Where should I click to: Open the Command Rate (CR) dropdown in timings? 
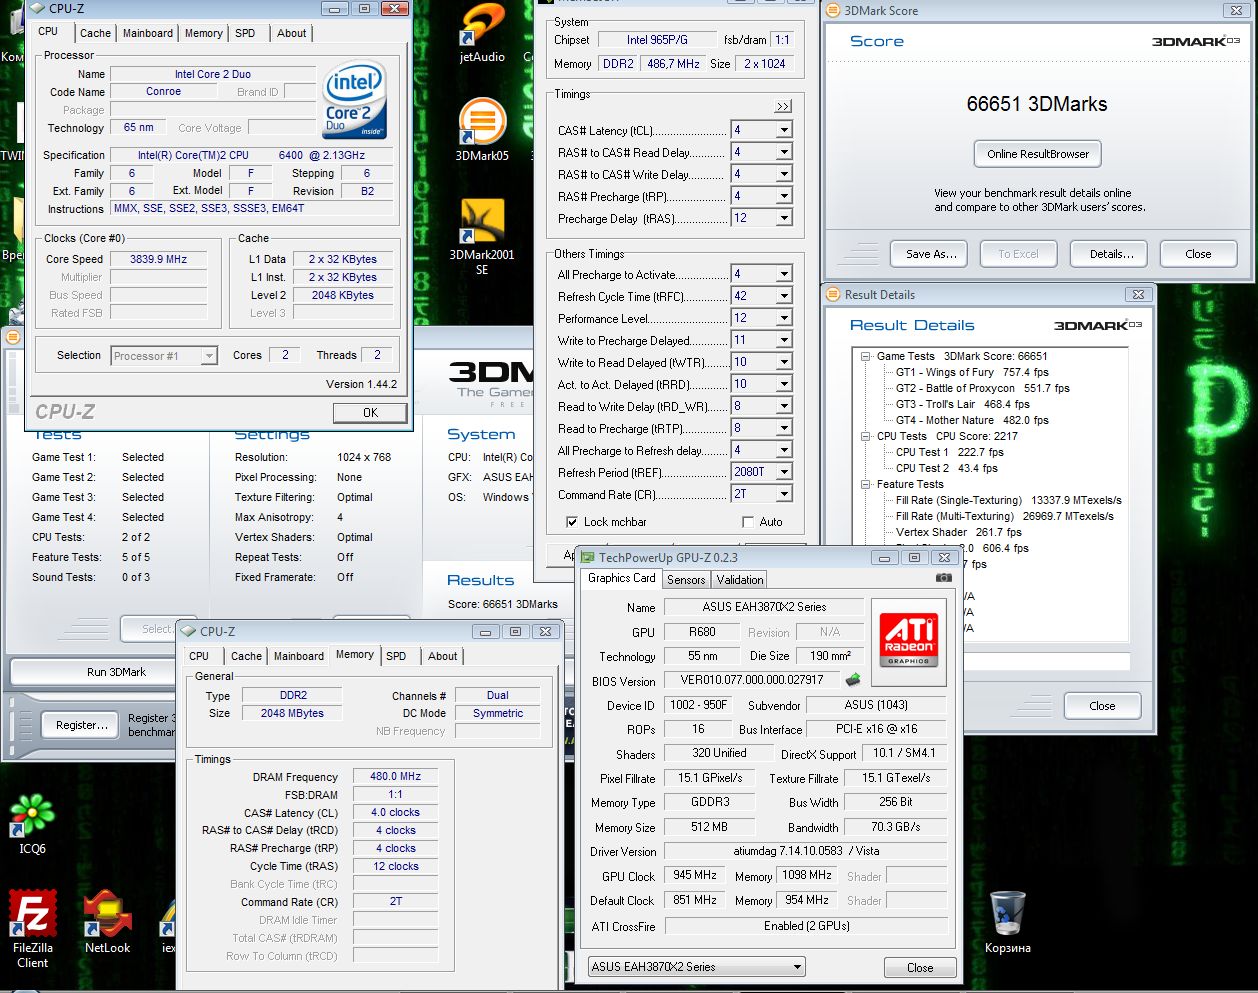(784, 494)
